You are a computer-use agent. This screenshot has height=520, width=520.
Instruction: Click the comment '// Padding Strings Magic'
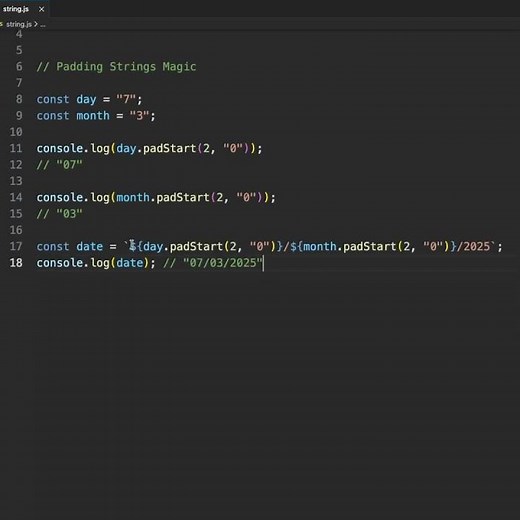tap(116, 67)
